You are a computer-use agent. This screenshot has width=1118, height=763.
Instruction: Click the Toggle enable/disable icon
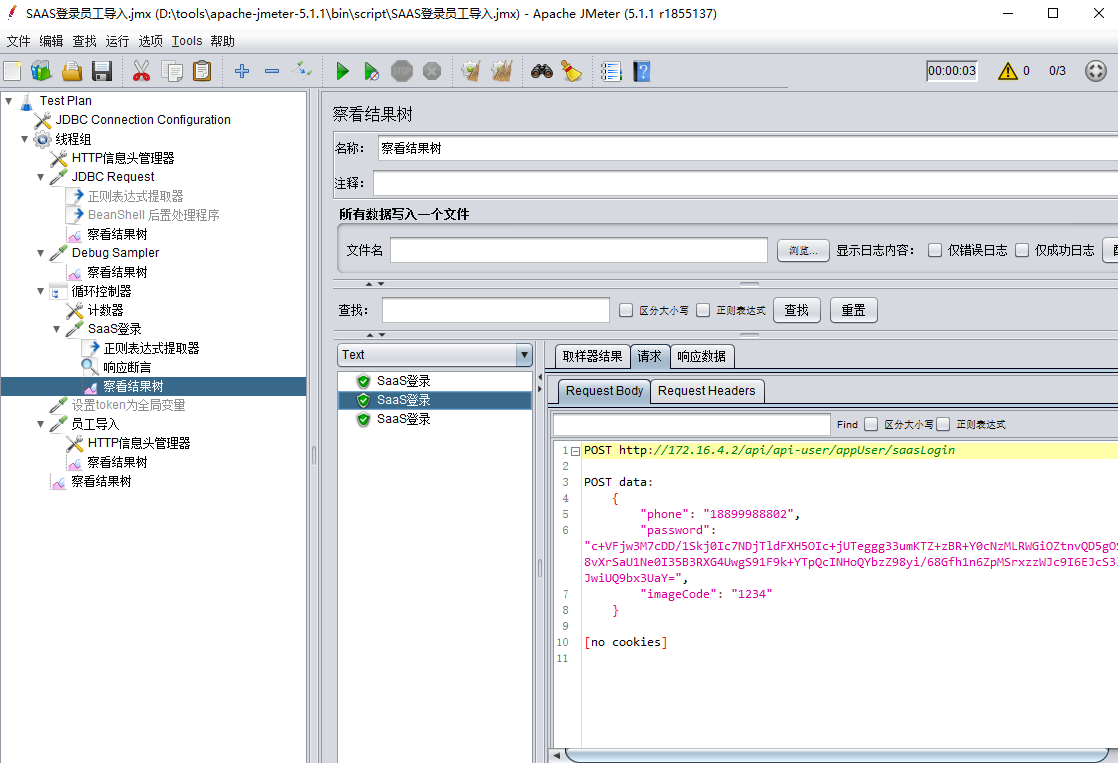click(x=302, y=70)
